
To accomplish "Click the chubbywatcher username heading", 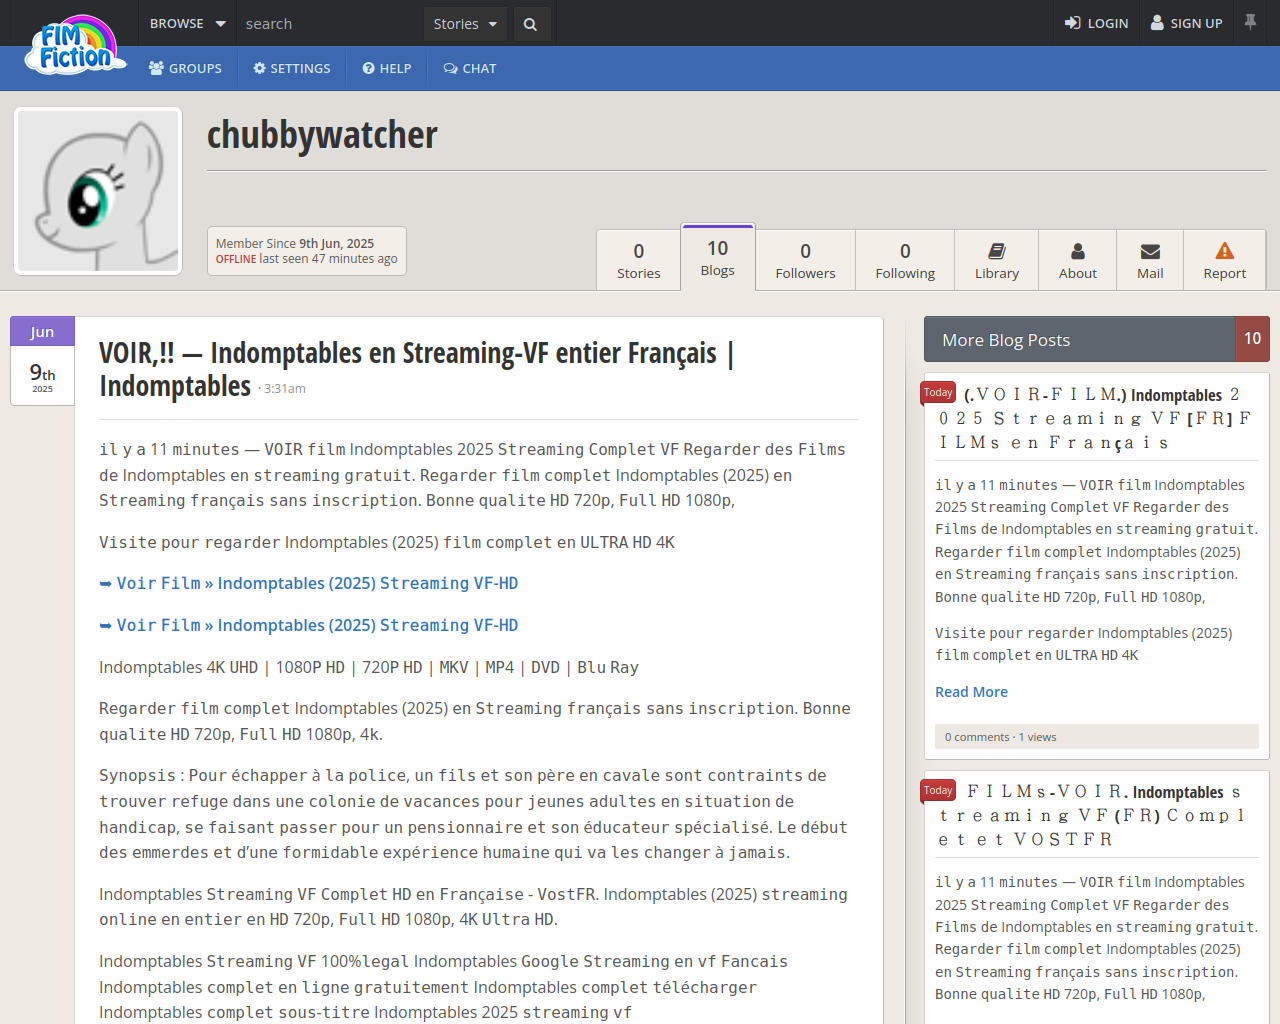I will tap(322, 135).
